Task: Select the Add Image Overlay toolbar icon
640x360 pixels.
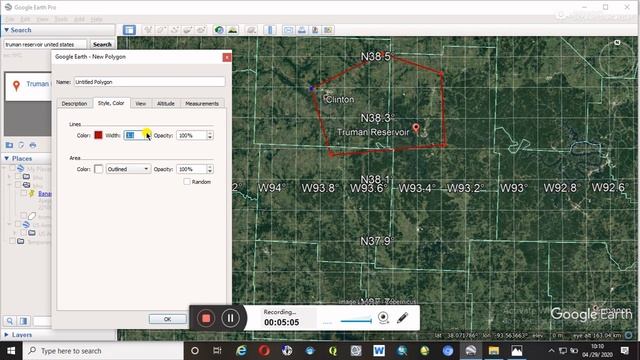Action: point(188,30)
